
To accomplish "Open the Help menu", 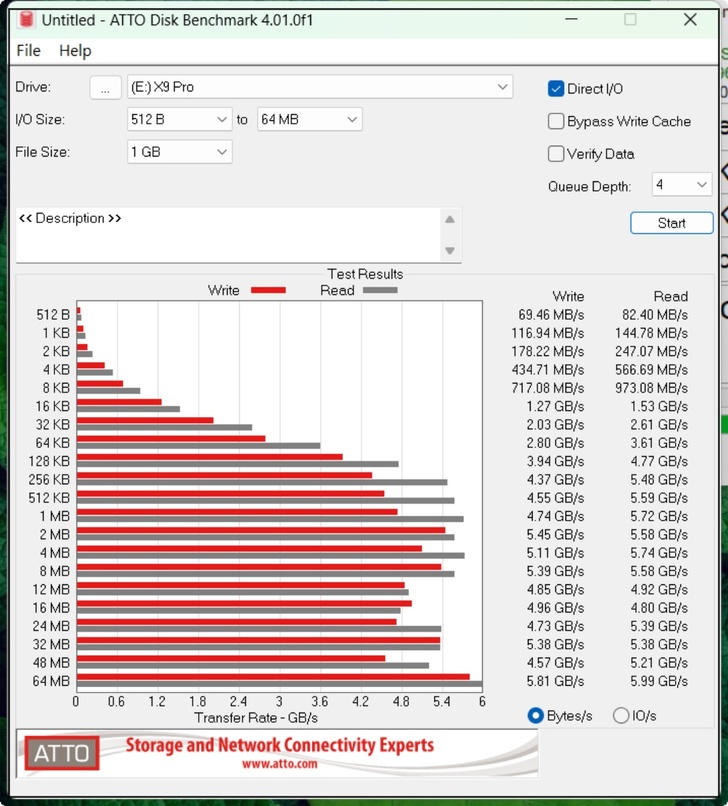I will tap(75, 51).
